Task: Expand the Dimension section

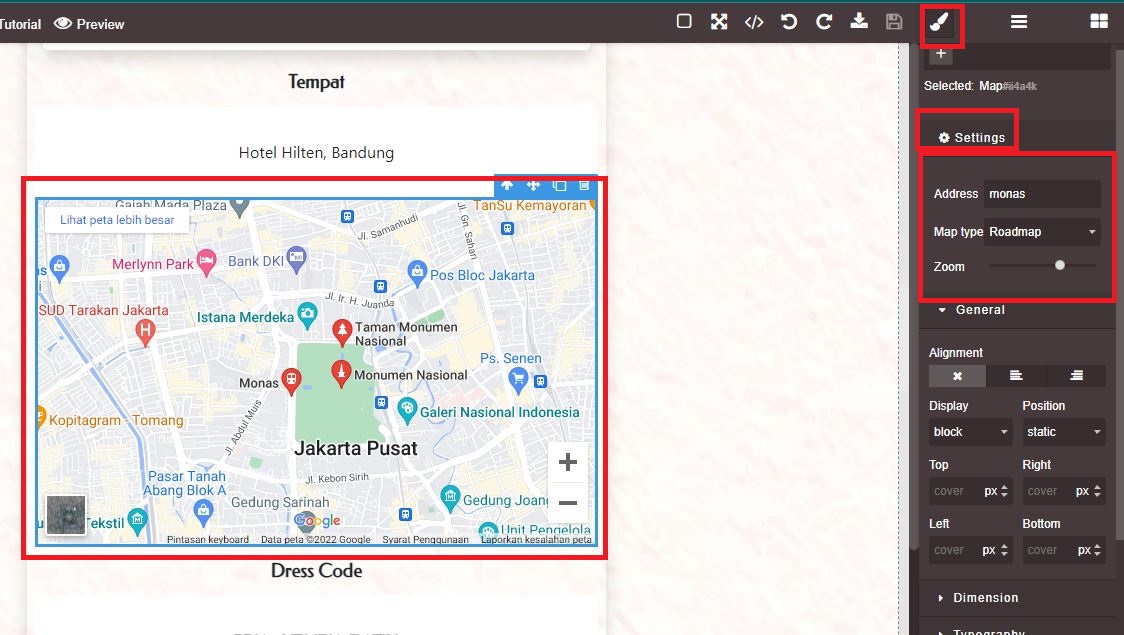Action: pos(985,598)
